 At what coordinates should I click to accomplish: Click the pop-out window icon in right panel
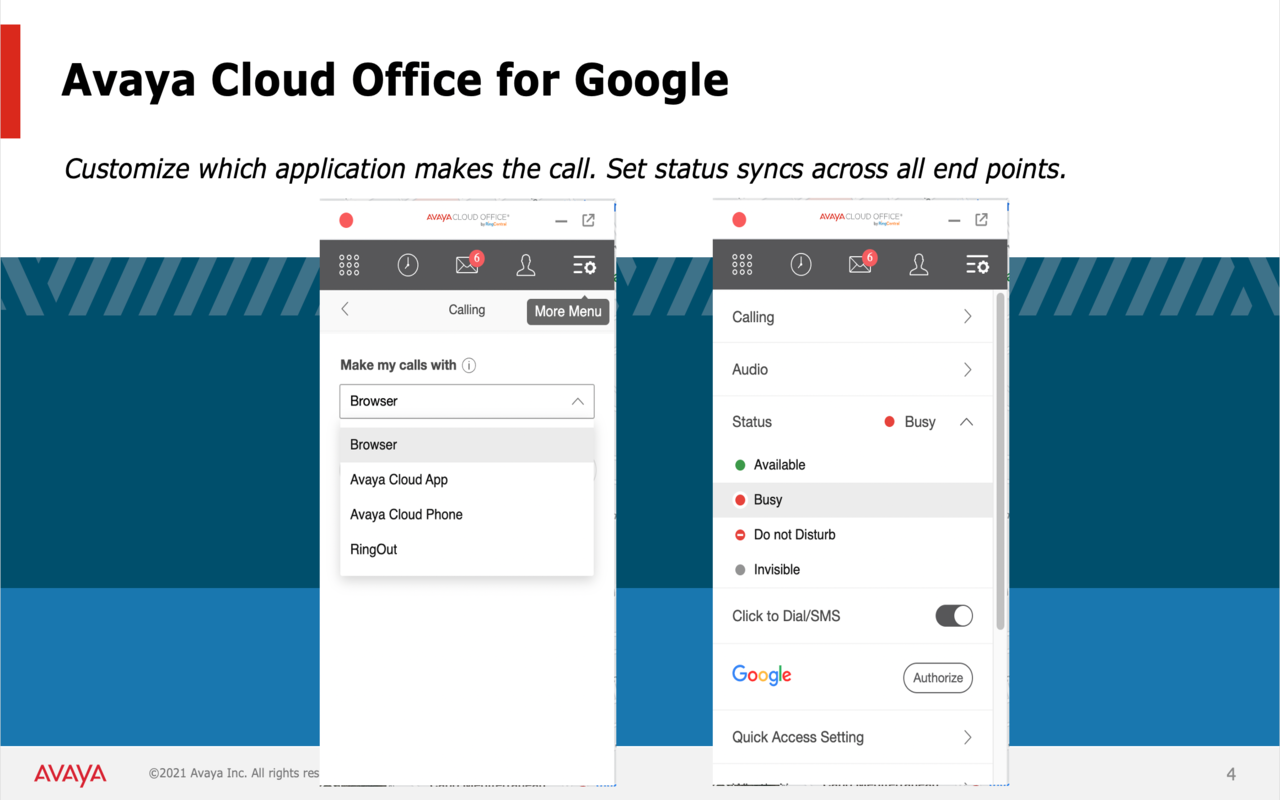[981, 220]
